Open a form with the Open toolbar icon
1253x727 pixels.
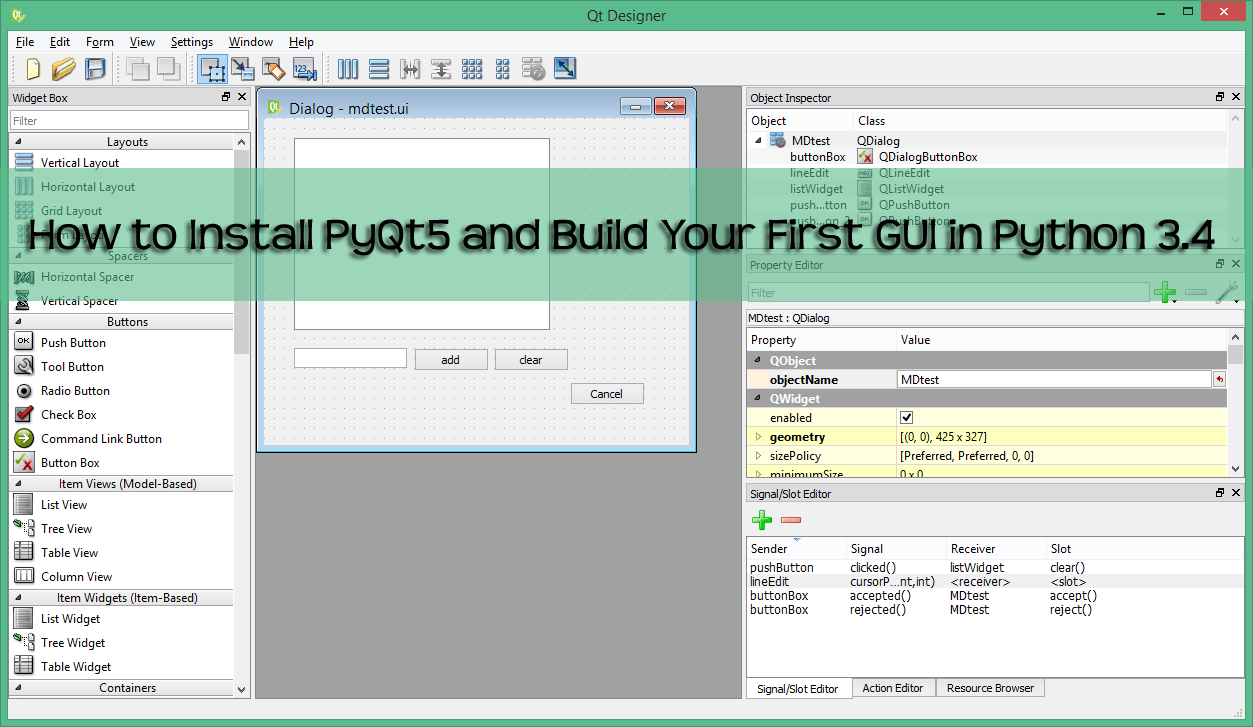pyautogui.click(x=63, y=69)
